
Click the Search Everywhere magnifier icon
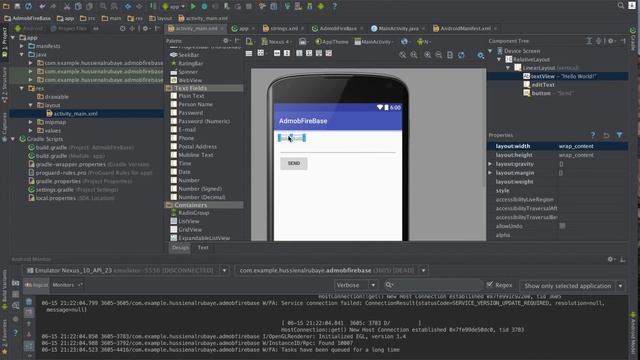point(621,6)
